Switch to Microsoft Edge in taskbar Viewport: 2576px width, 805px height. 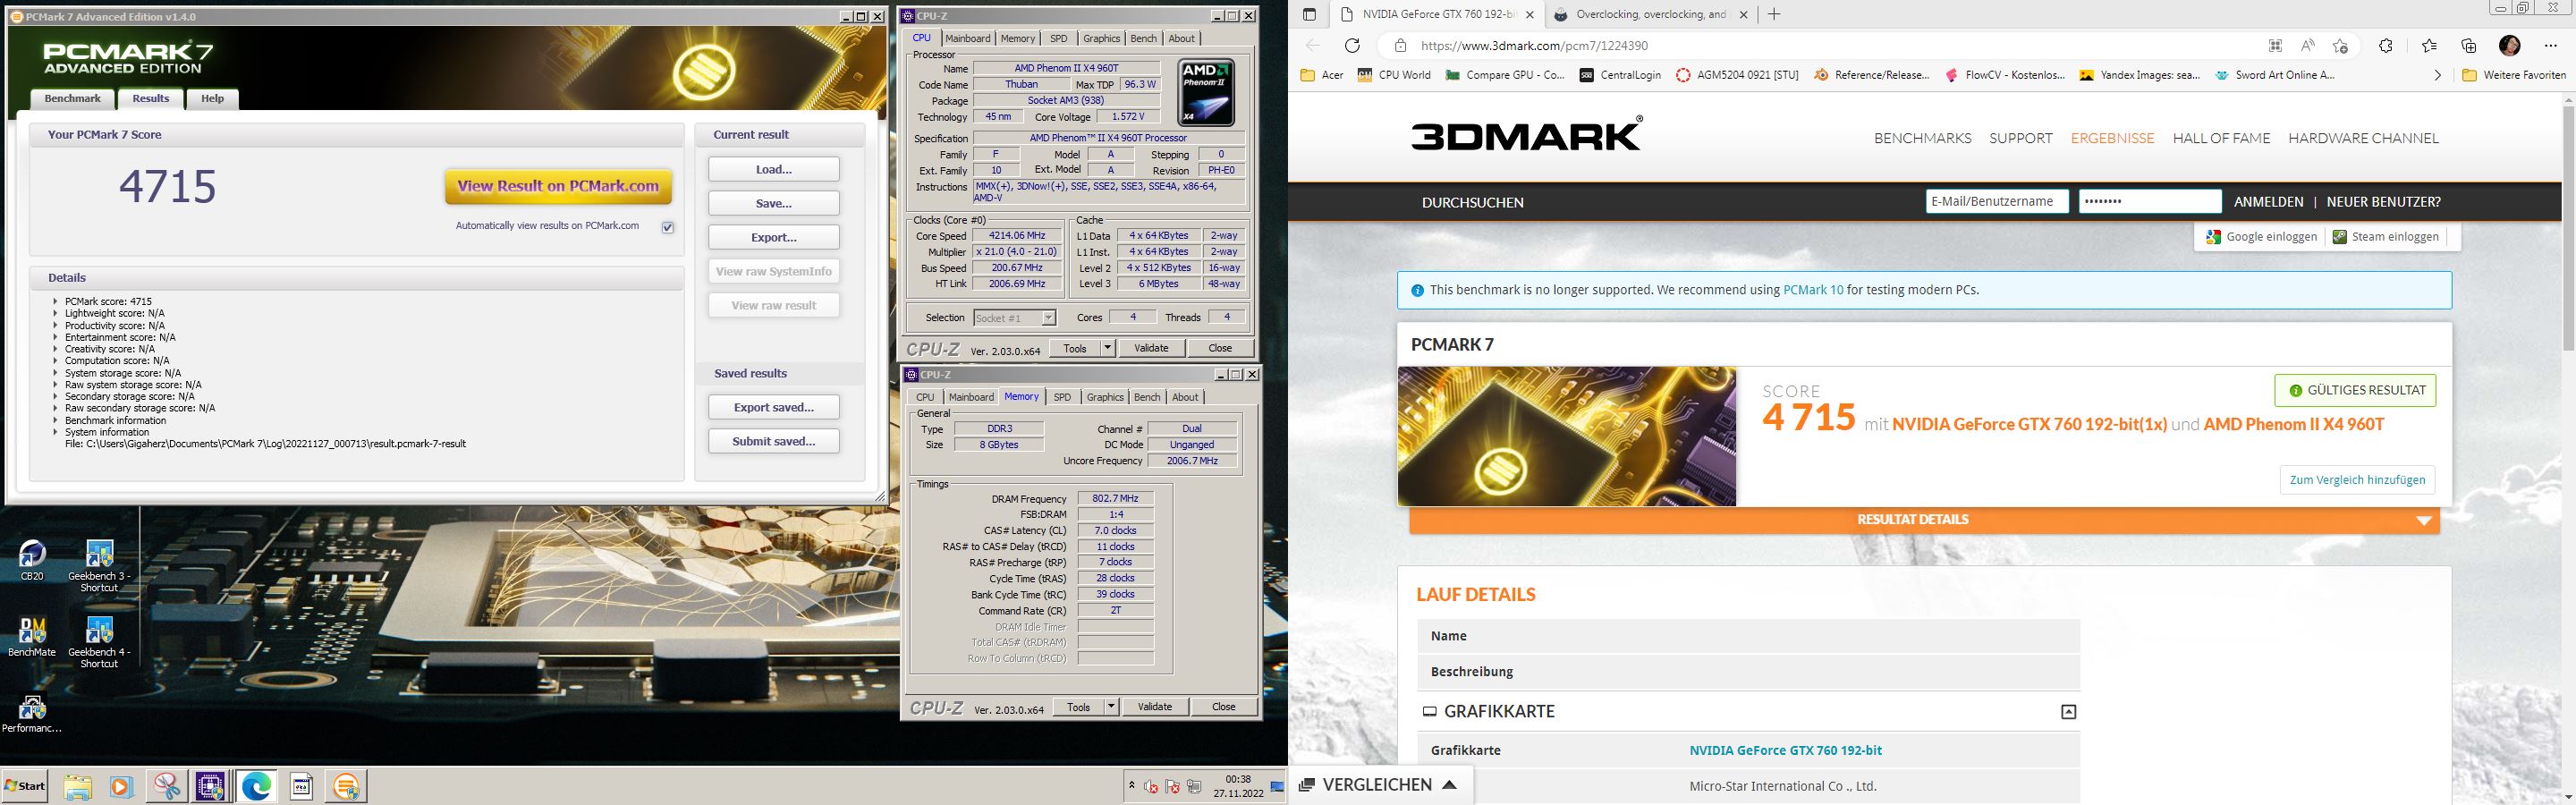pos(256,787)
